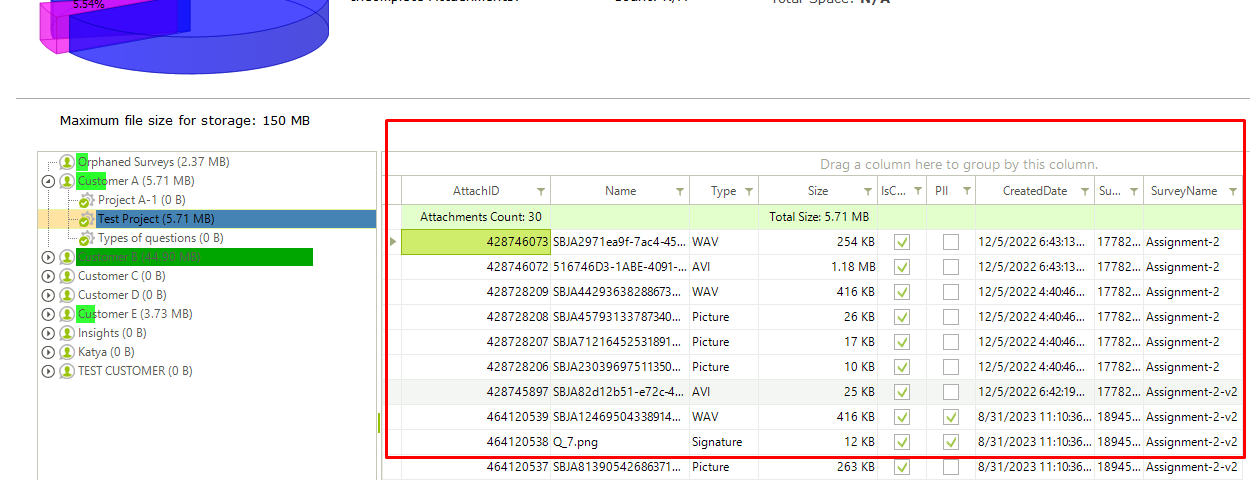1250x480 pixels.
Task: Click the user icon beside TEST CUSTOMER
Action: [x=67, y=371]
